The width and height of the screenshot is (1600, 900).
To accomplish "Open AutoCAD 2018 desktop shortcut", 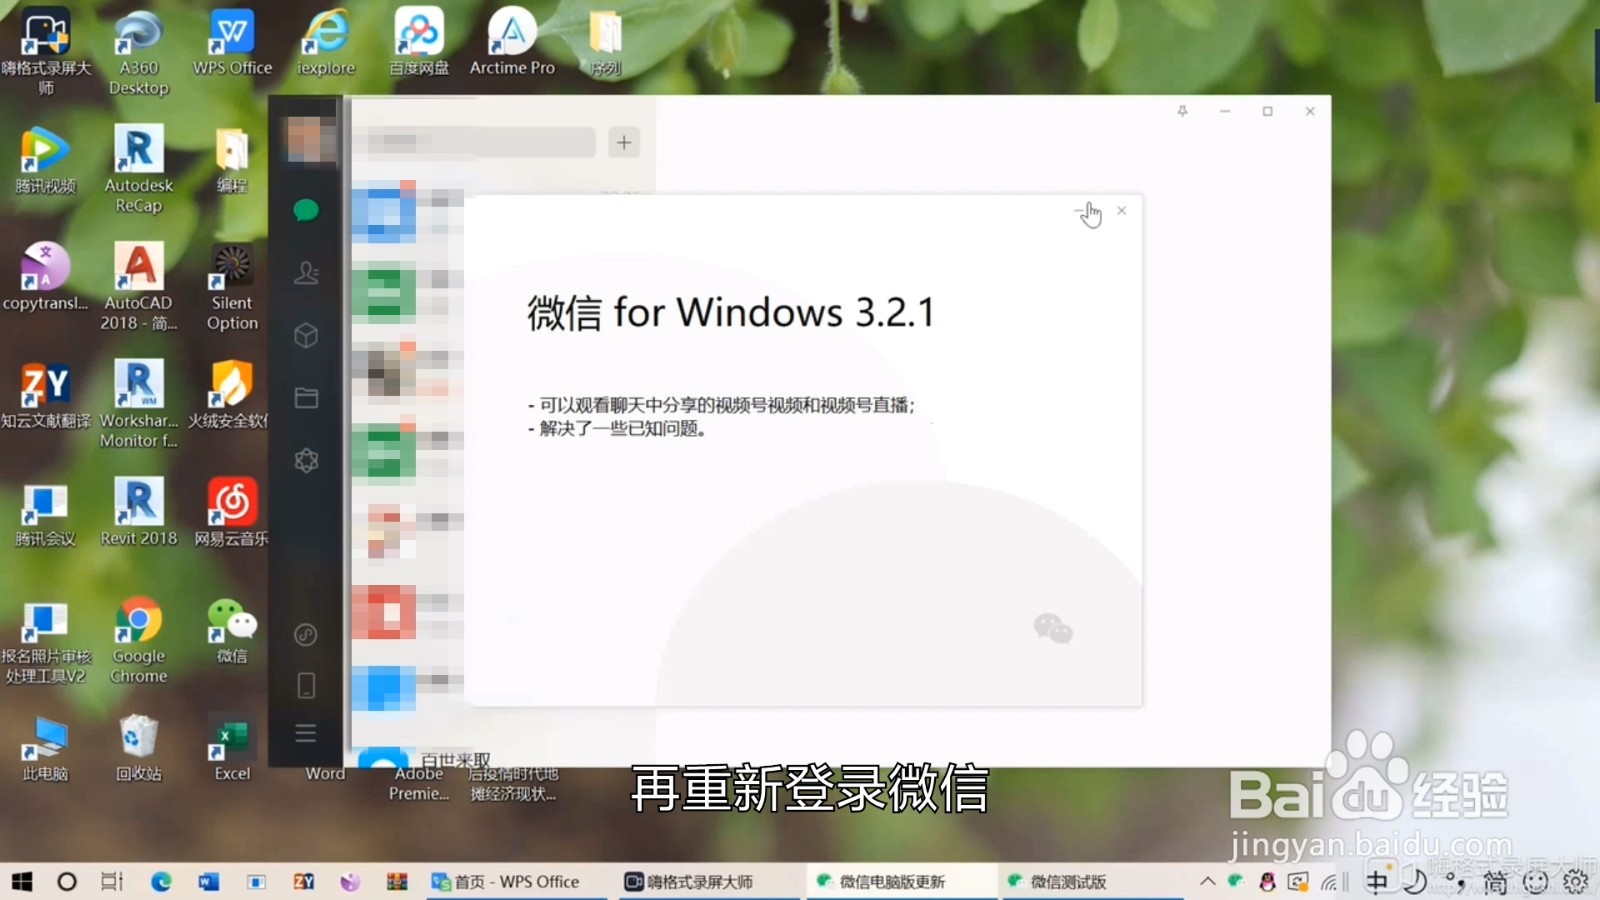I will (139, 287).
